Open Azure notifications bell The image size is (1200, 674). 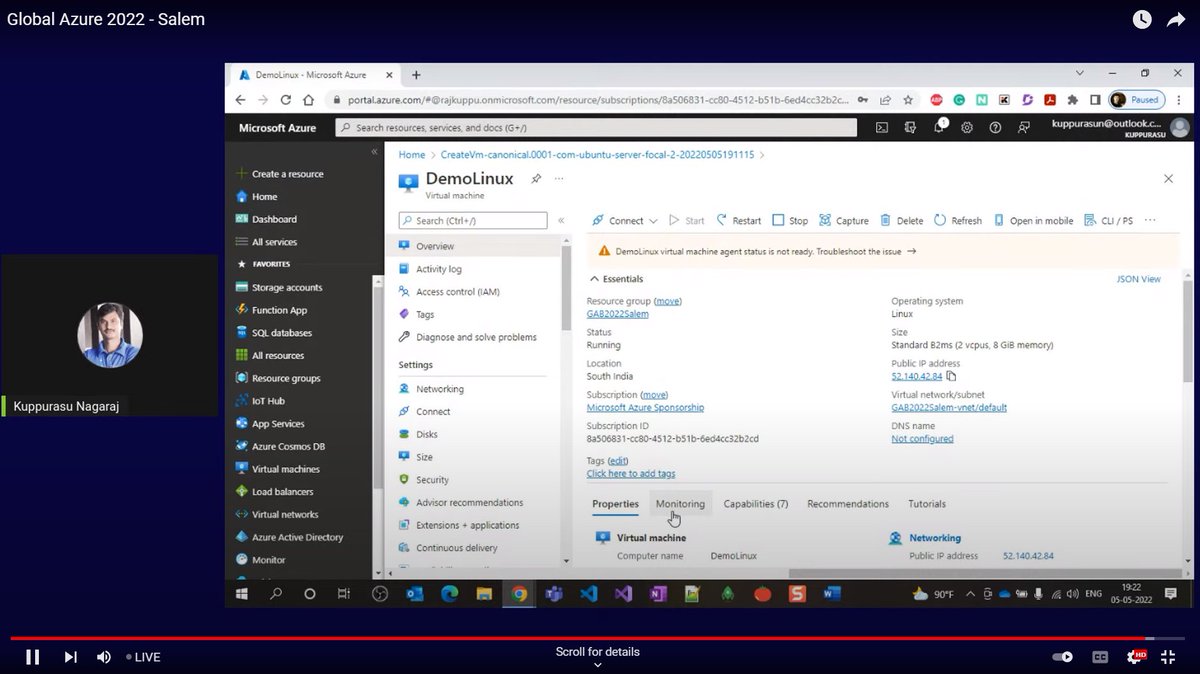[940, 128]
